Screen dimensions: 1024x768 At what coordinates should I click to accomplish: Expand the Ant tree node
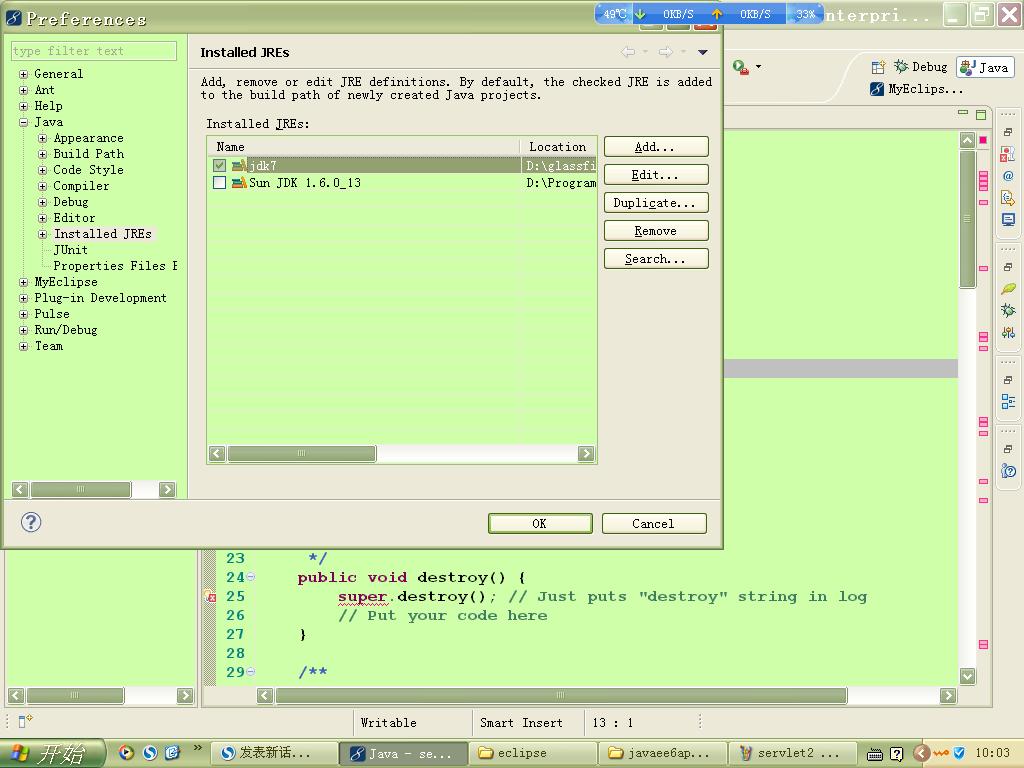coord(24,90)
